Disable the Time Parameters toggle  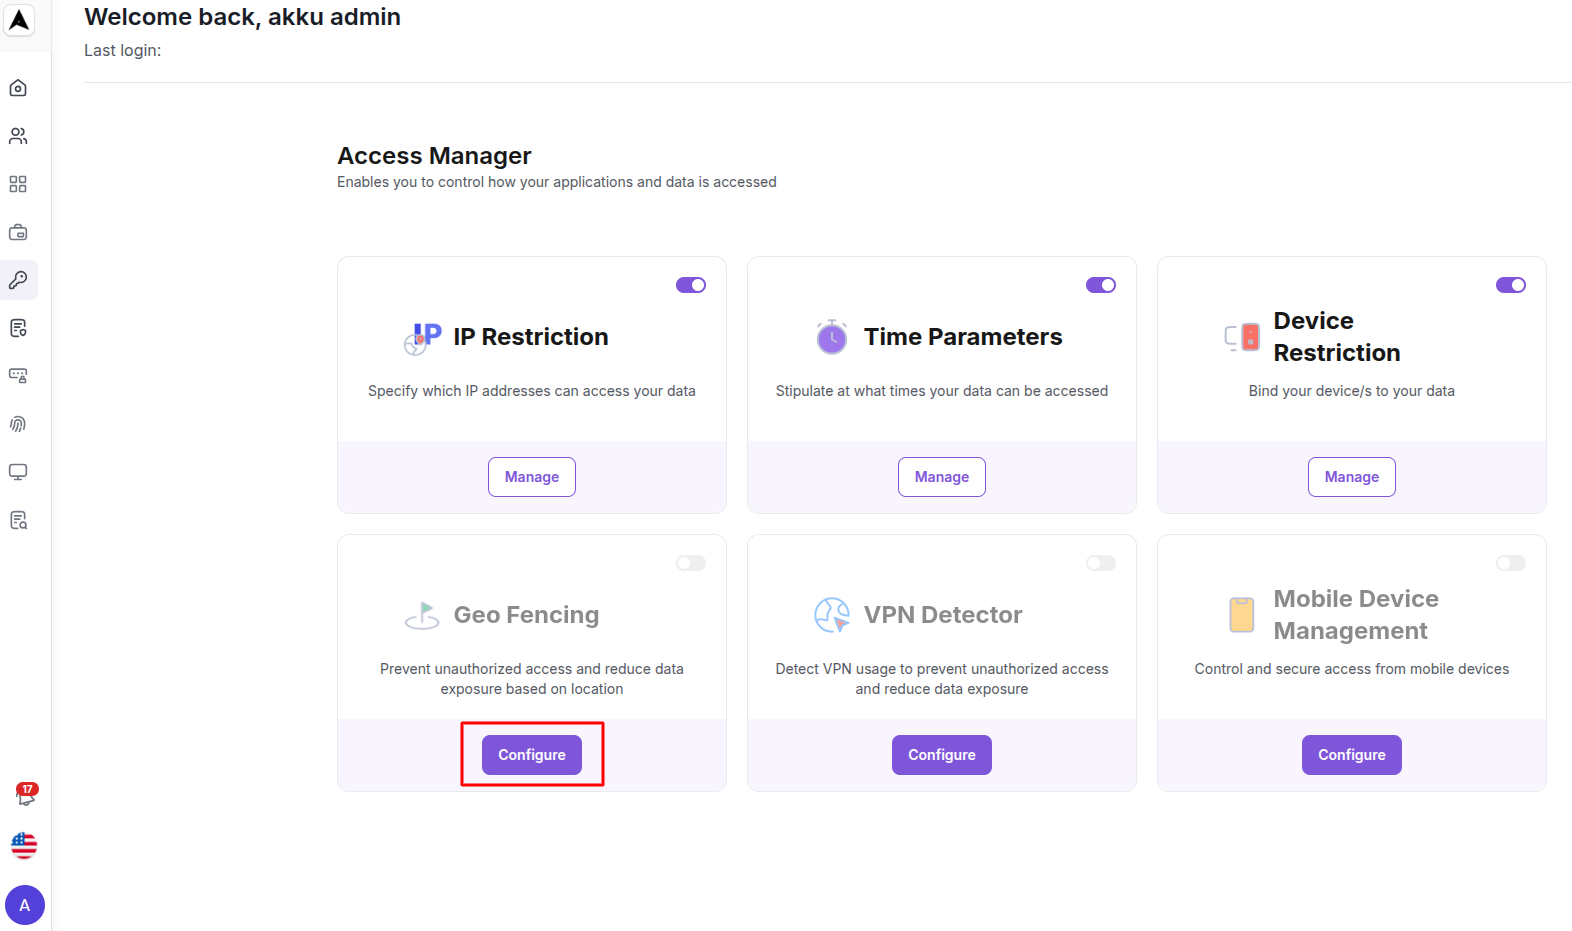(x=1101, y=285)
